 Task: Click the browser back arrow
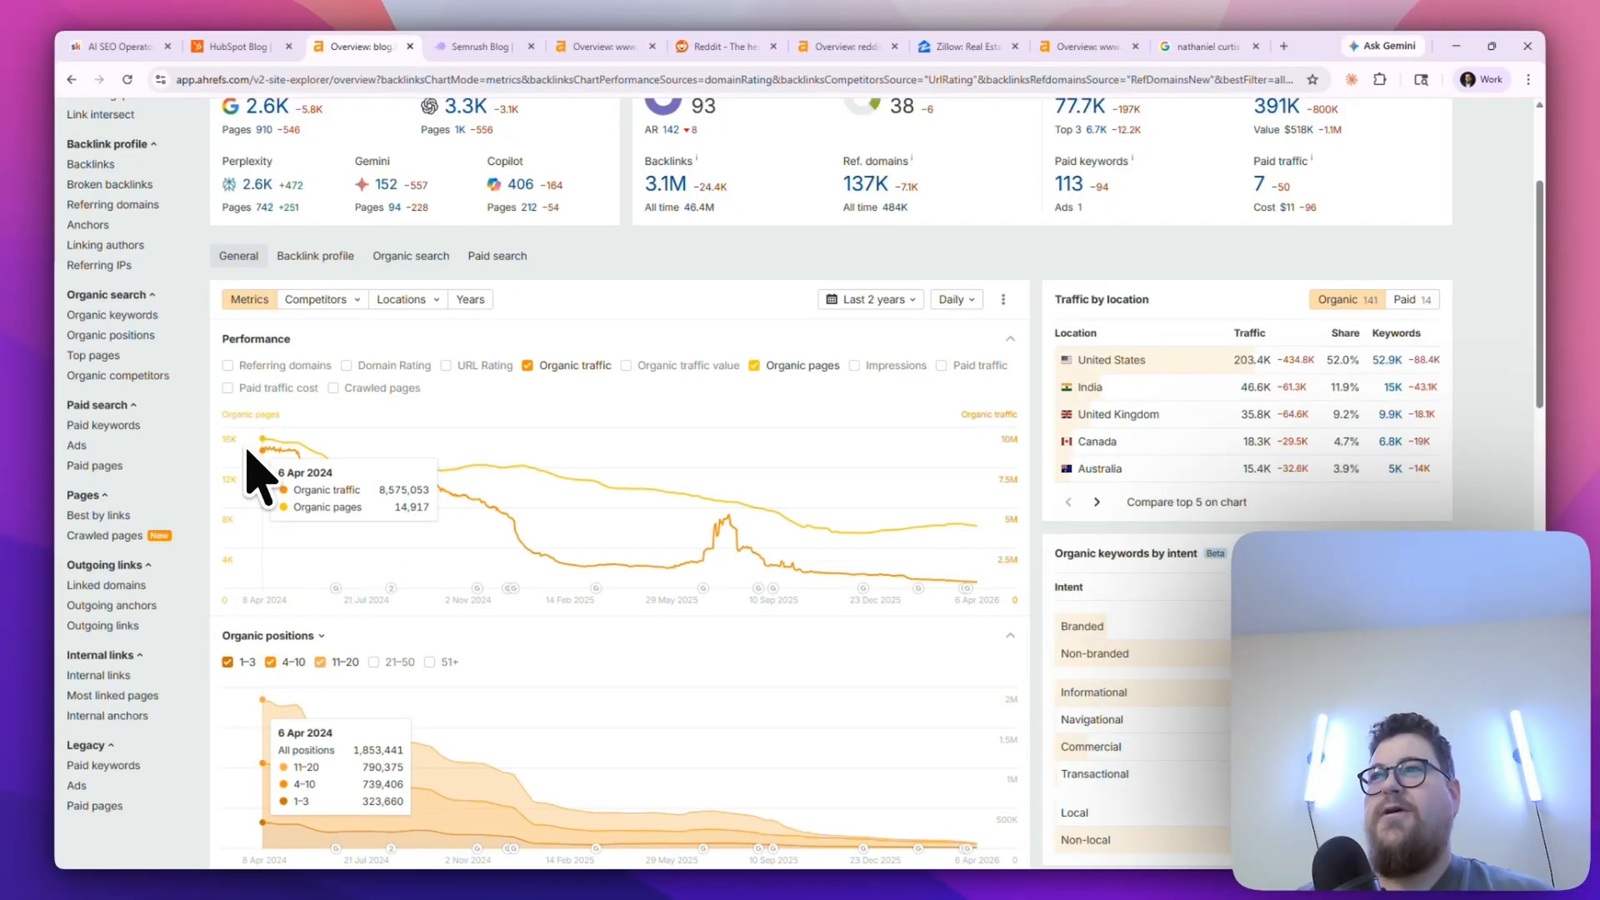tap(71, 79)
